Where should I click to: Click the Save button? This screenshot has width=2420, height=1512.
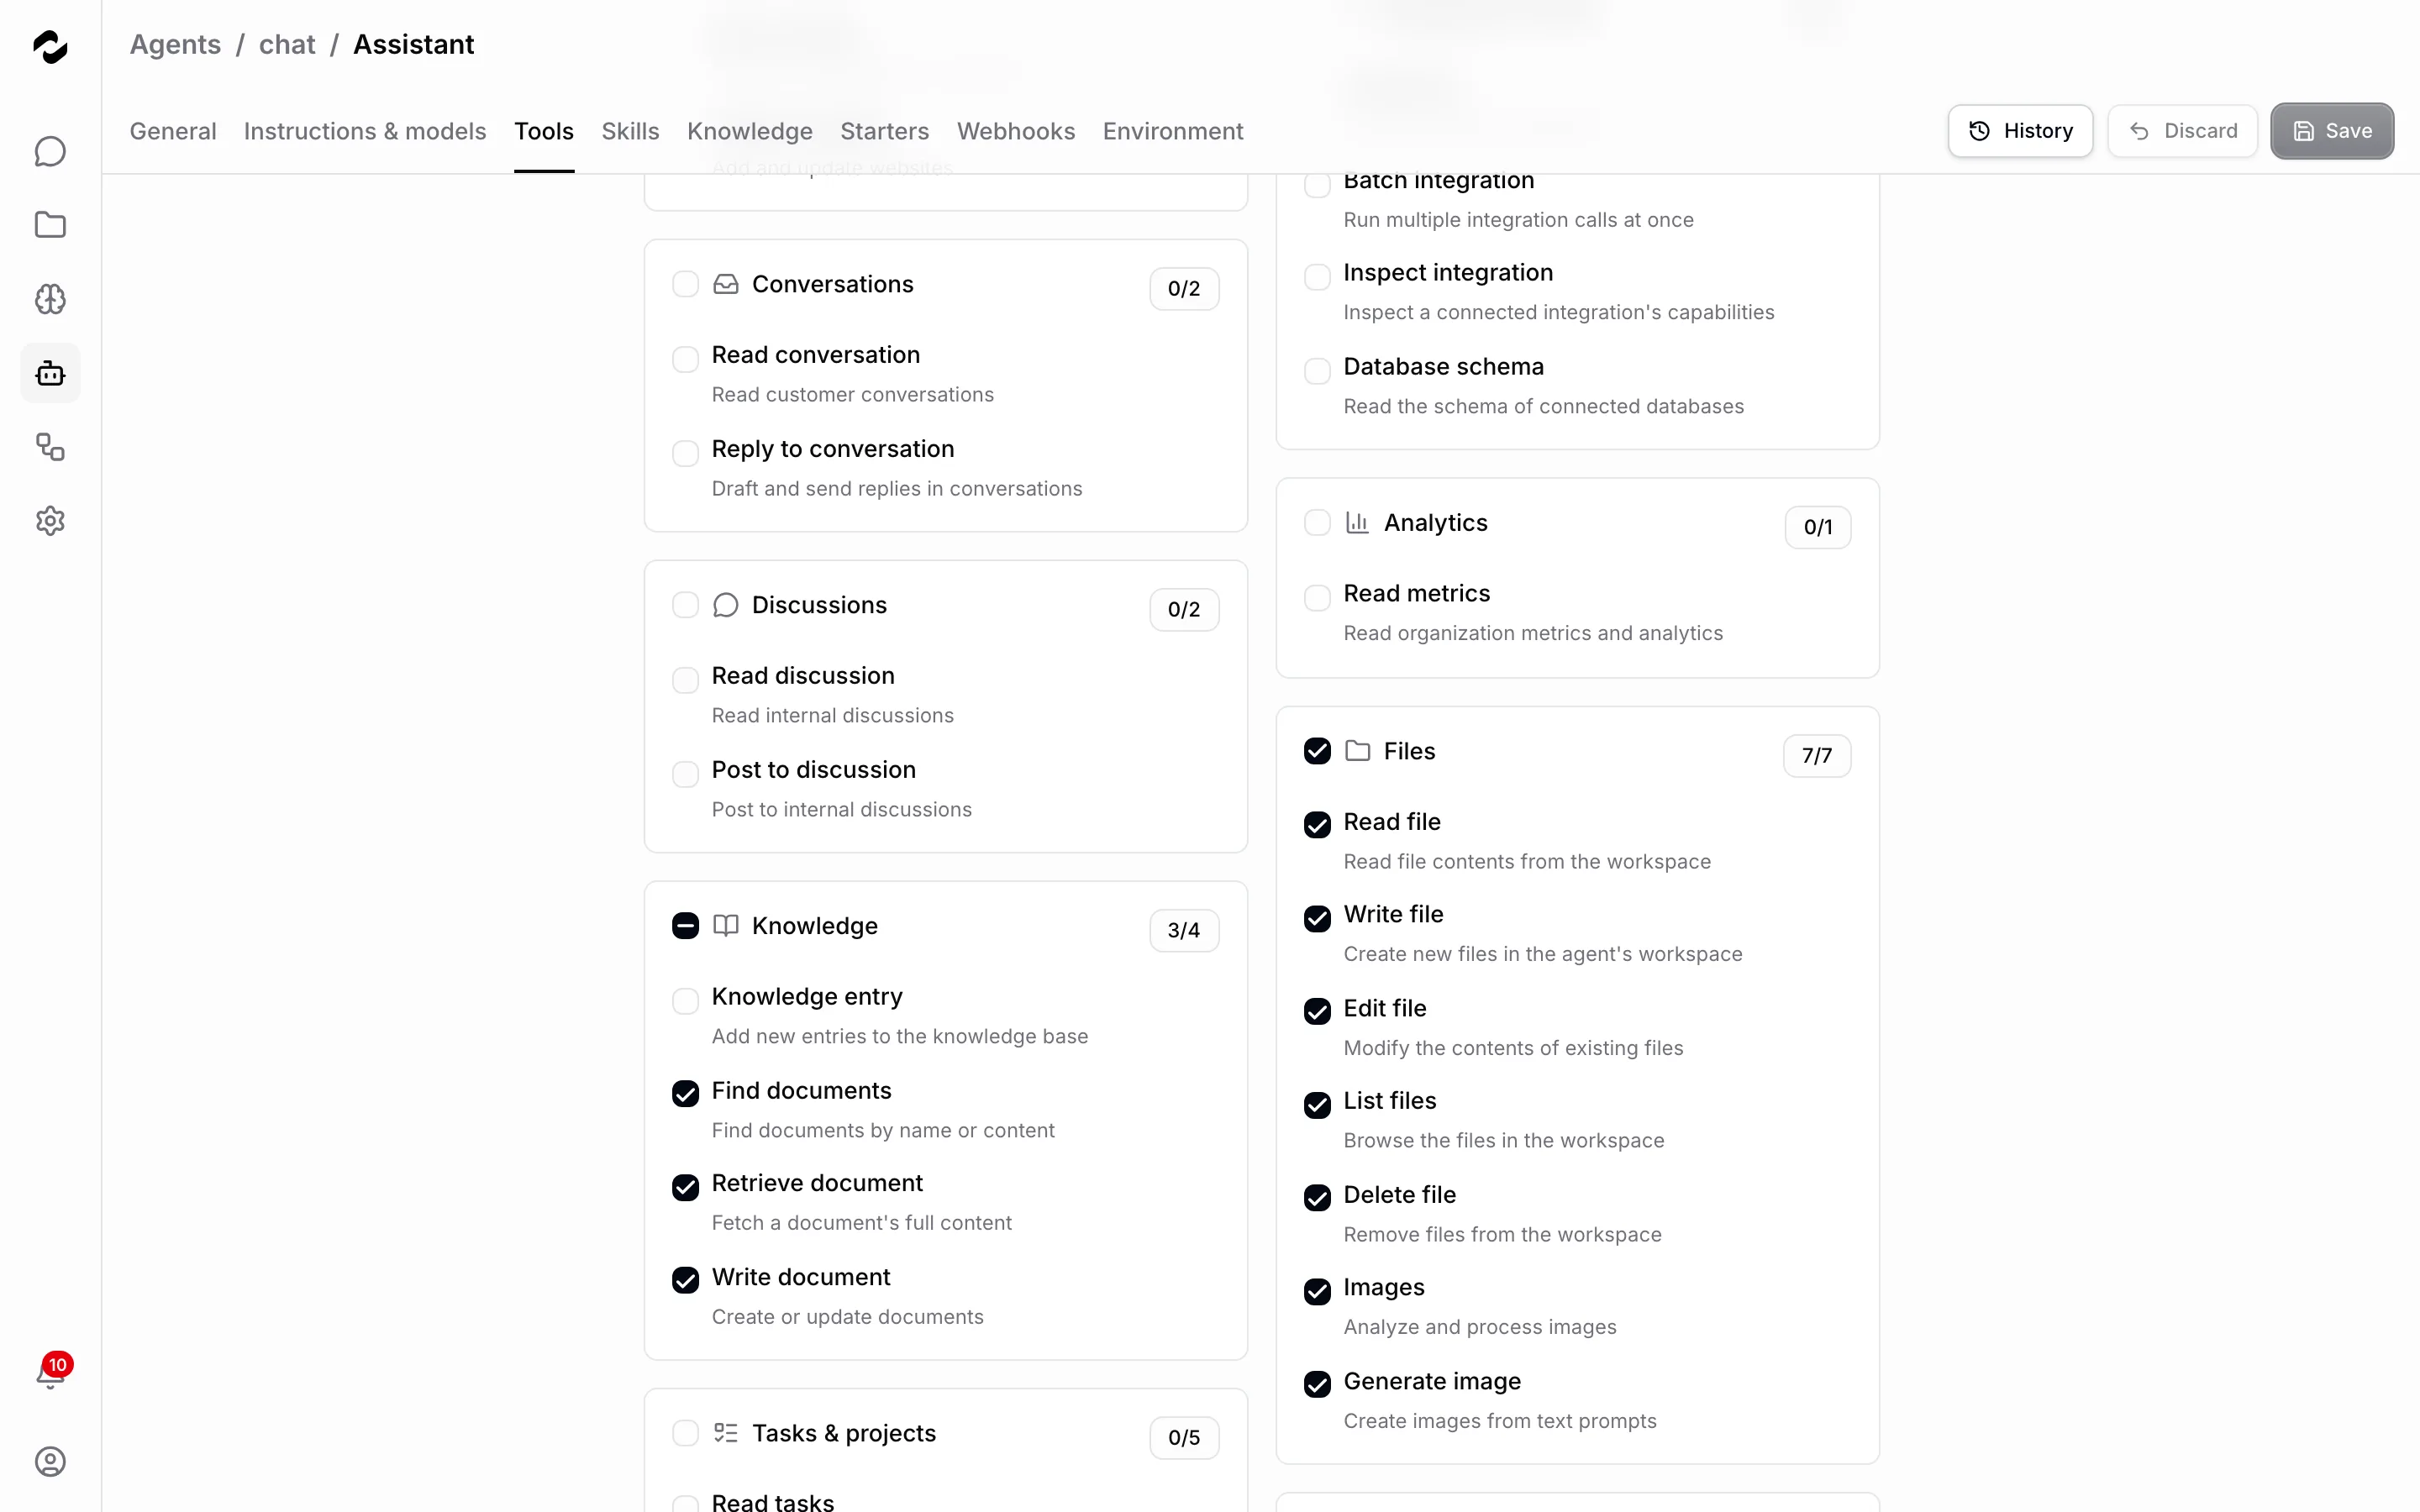2332,131
